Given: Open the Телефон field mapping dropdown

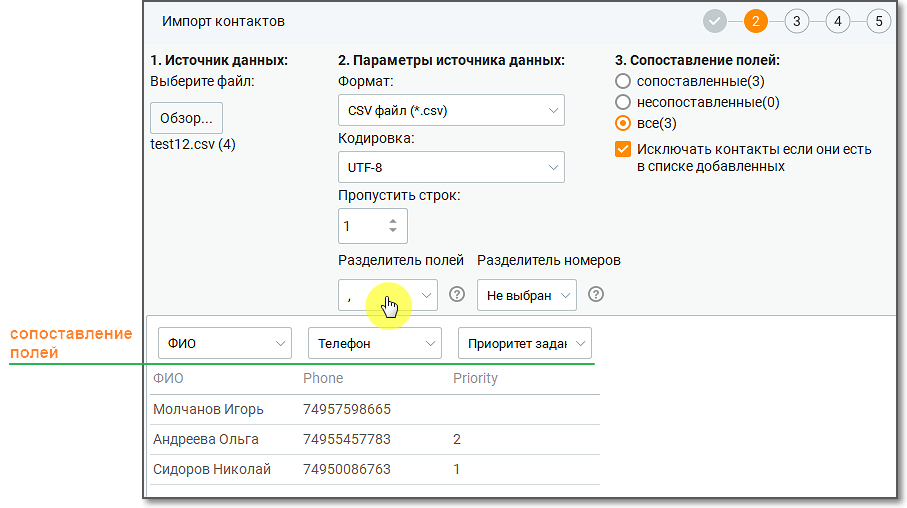Looking at the screenshot, I should pyautogui.click(x=375, y=343).
